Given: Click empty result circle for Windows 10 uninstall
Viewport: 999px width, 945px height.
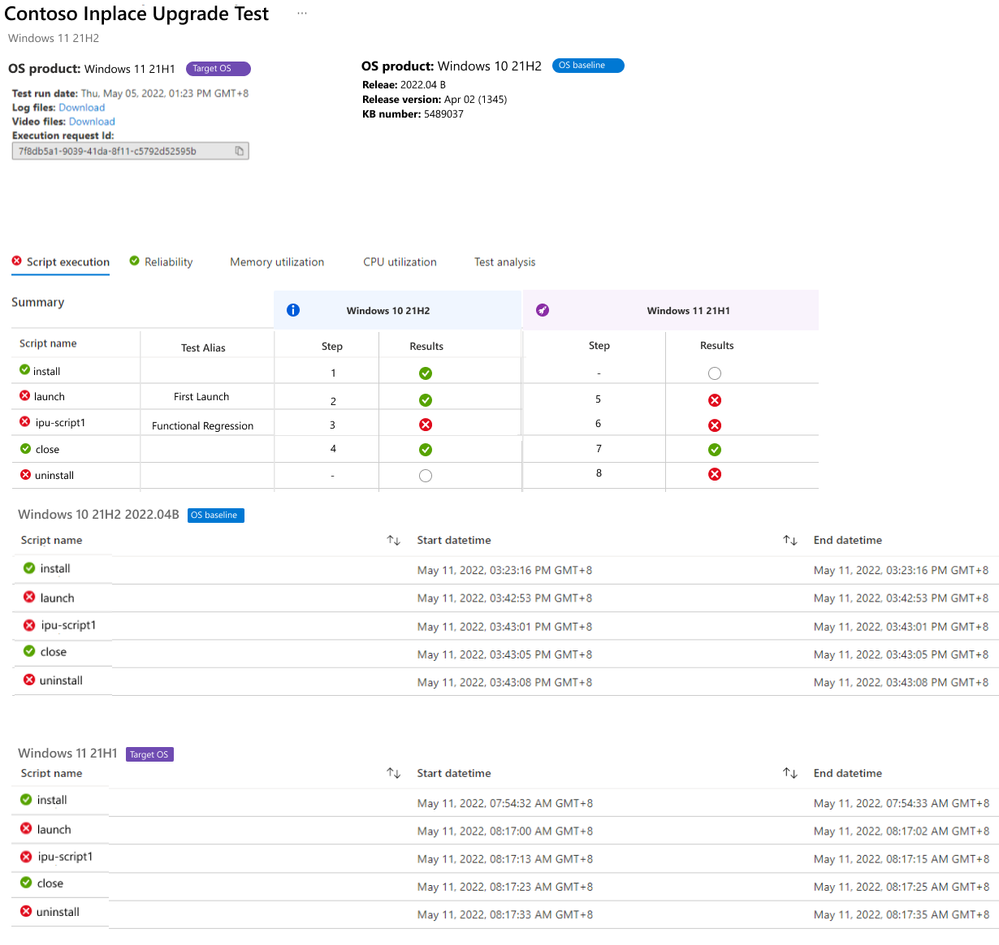Looking at the screenshot, I should (x=426, y=476).
